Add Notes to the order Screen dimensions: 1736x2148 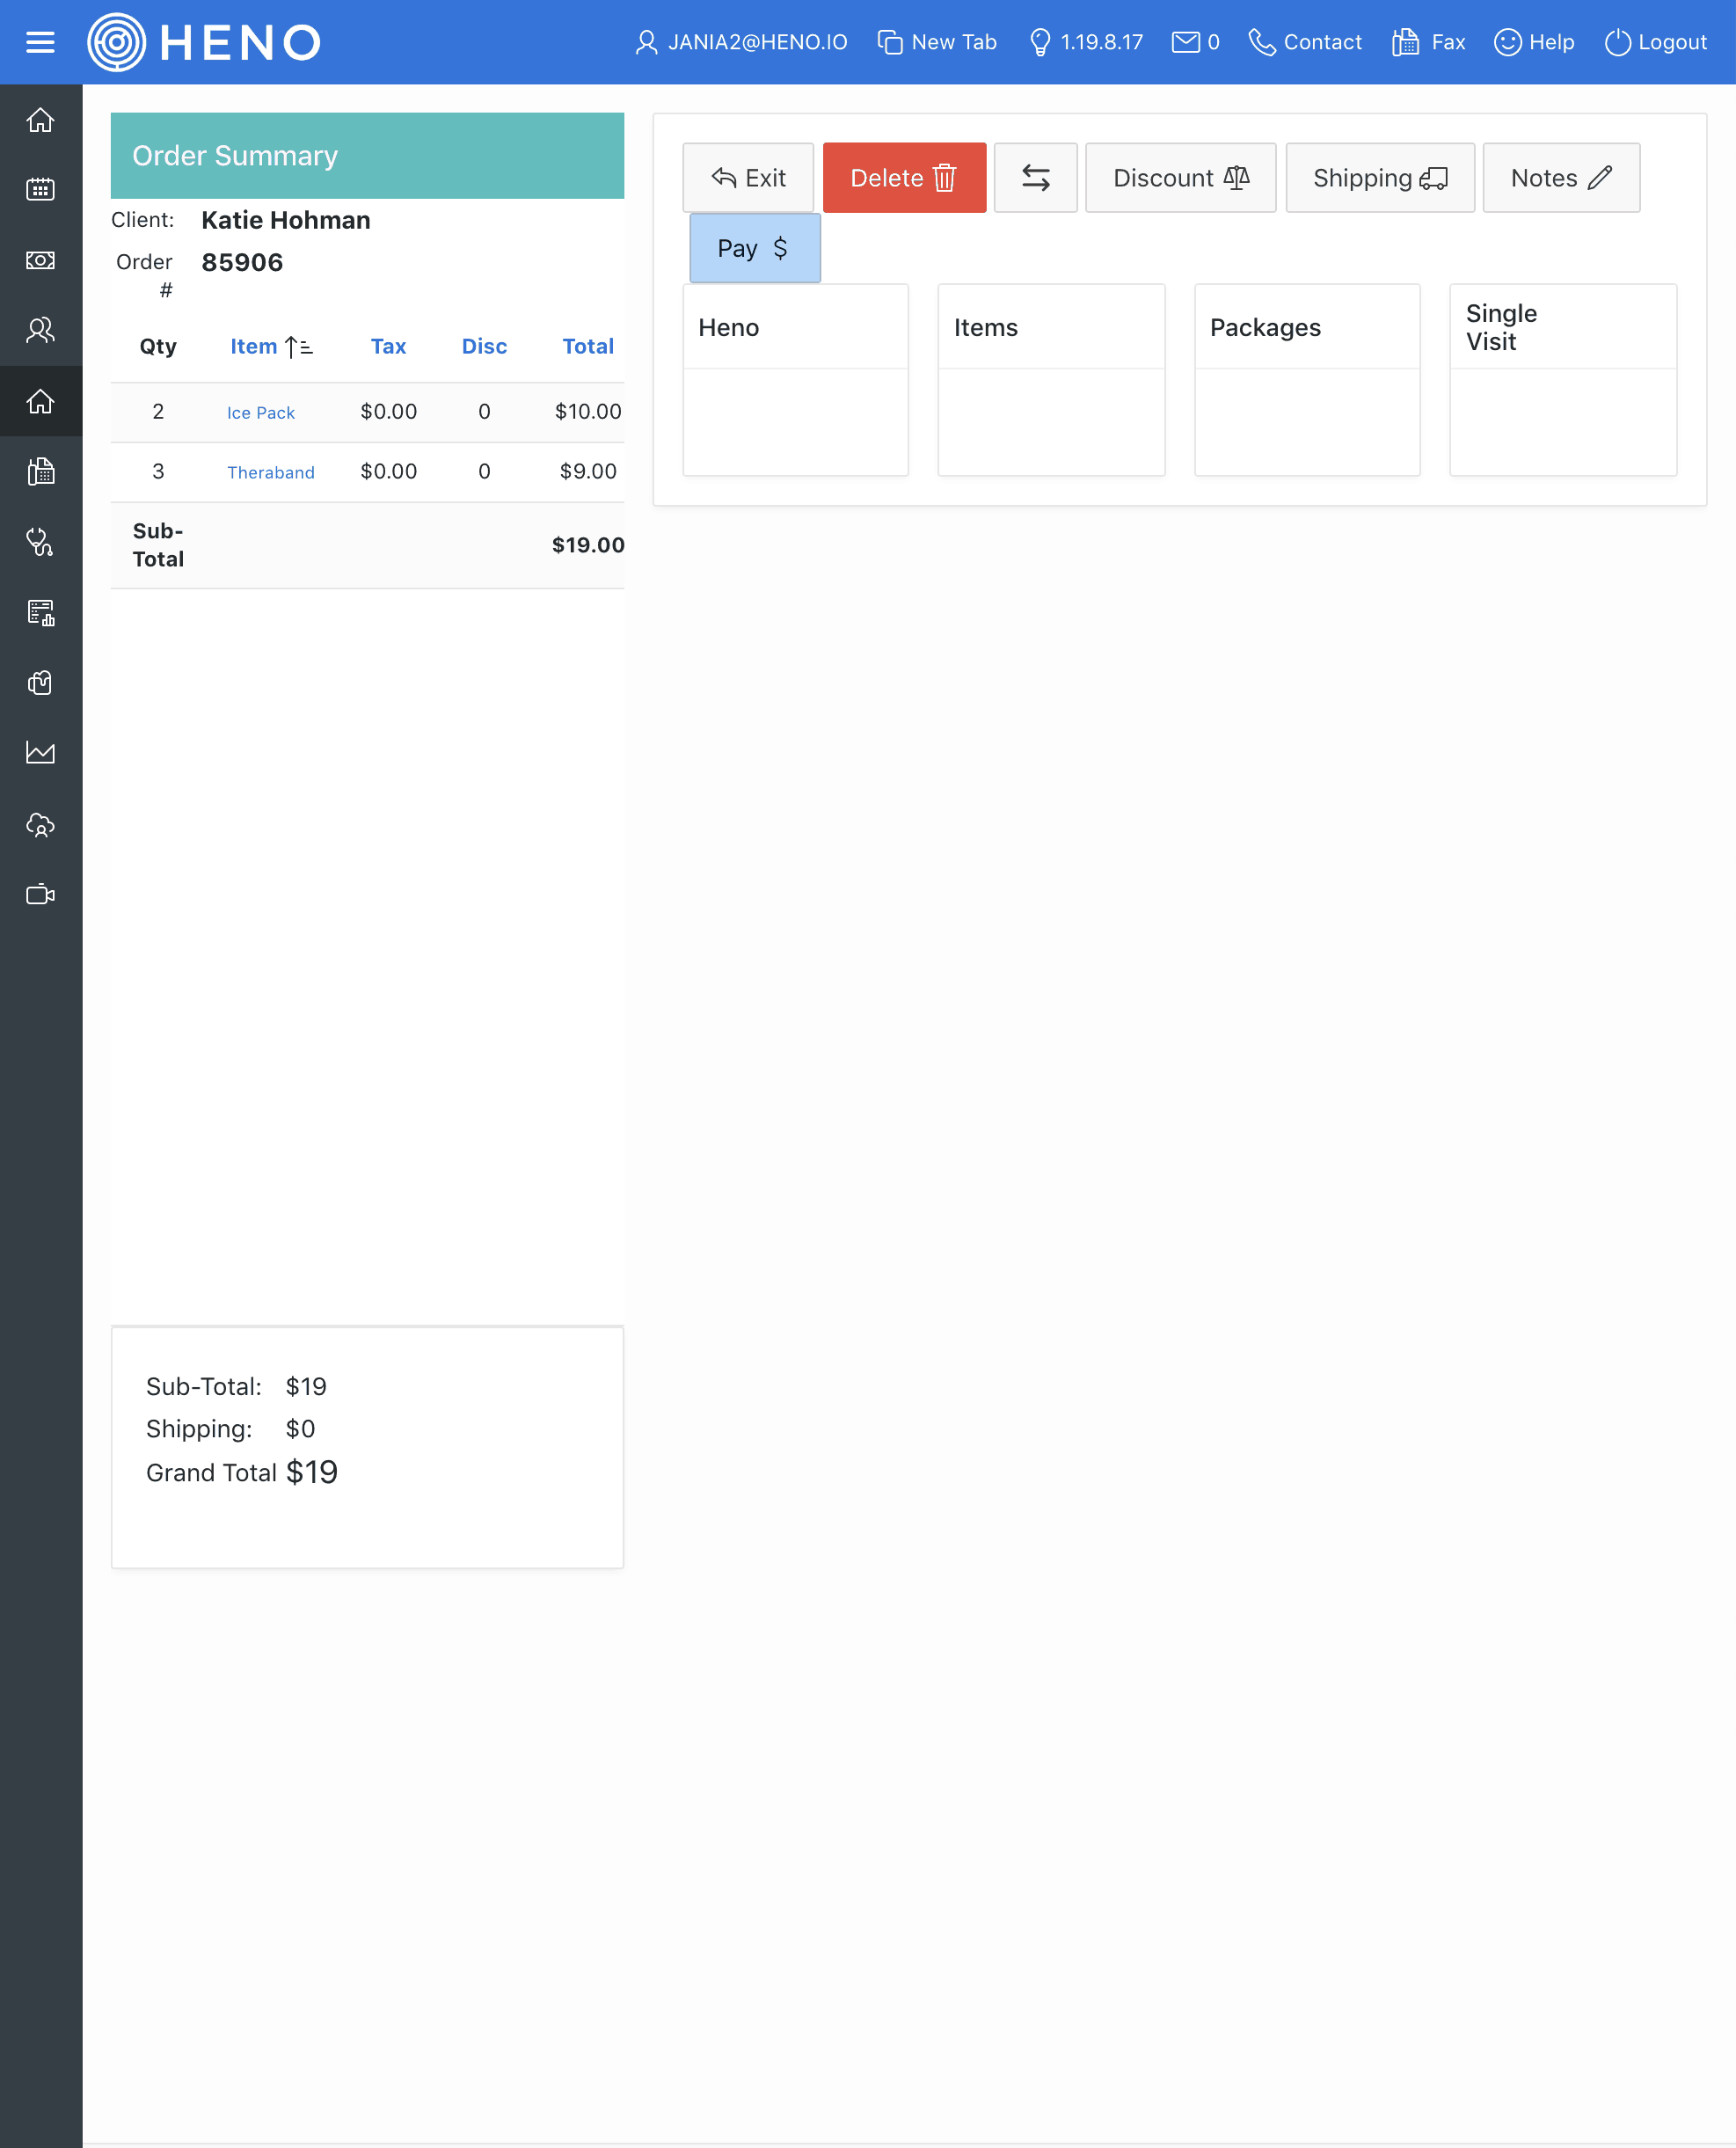[x=1561, y=178]
